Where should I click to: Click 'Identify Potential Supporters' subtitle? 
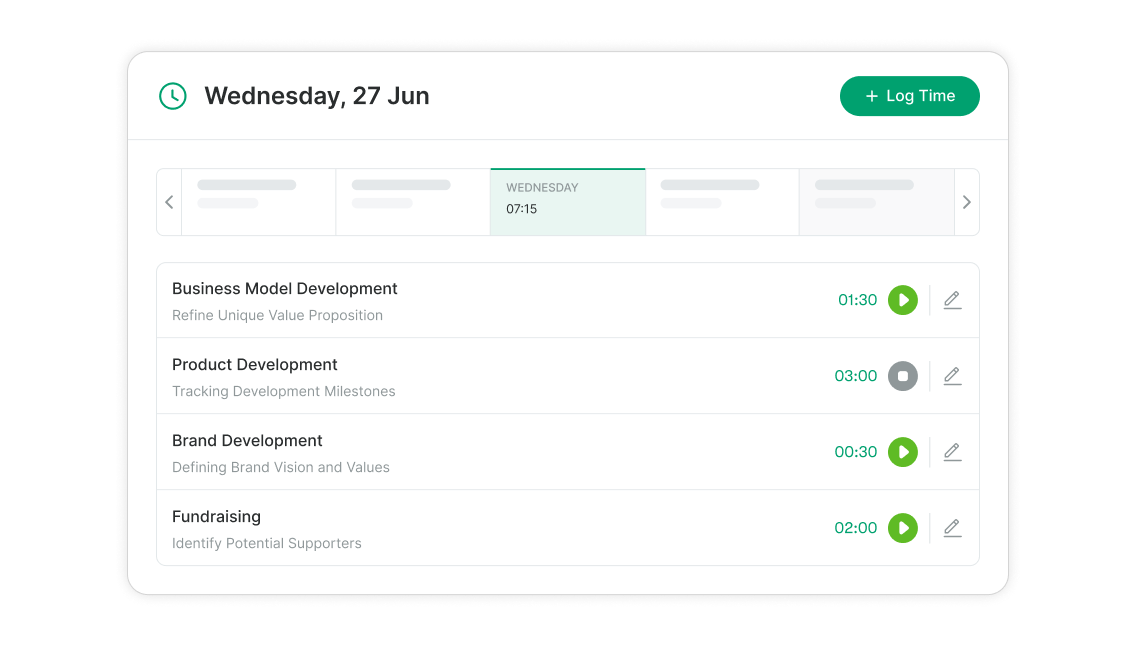point(267,544)
